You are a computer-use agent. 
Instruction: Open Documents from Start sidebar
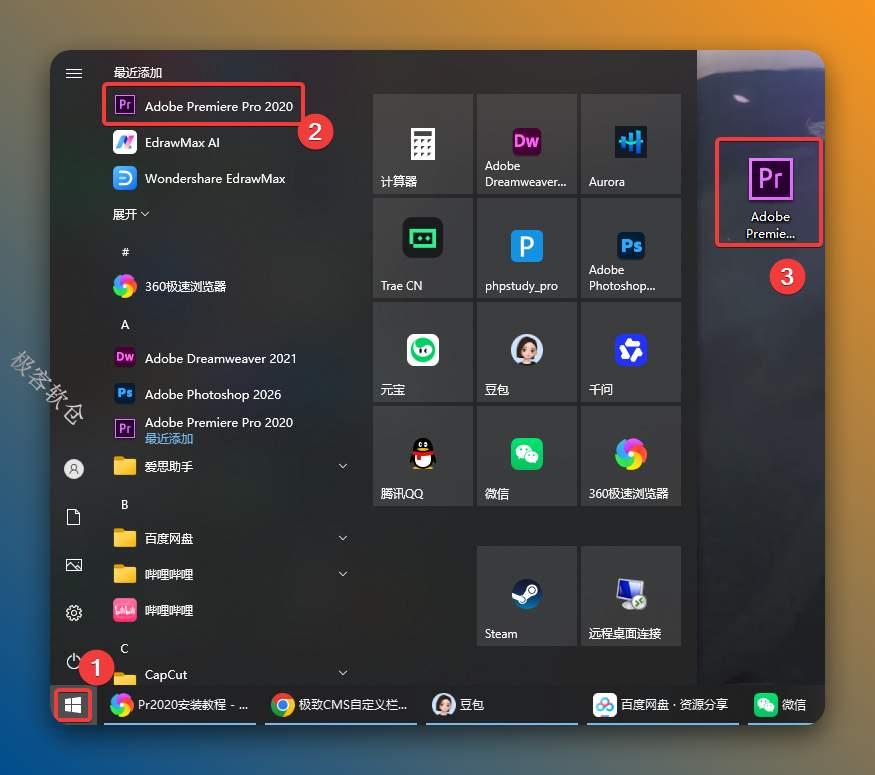pyautogui.click(x=74, y=517)
